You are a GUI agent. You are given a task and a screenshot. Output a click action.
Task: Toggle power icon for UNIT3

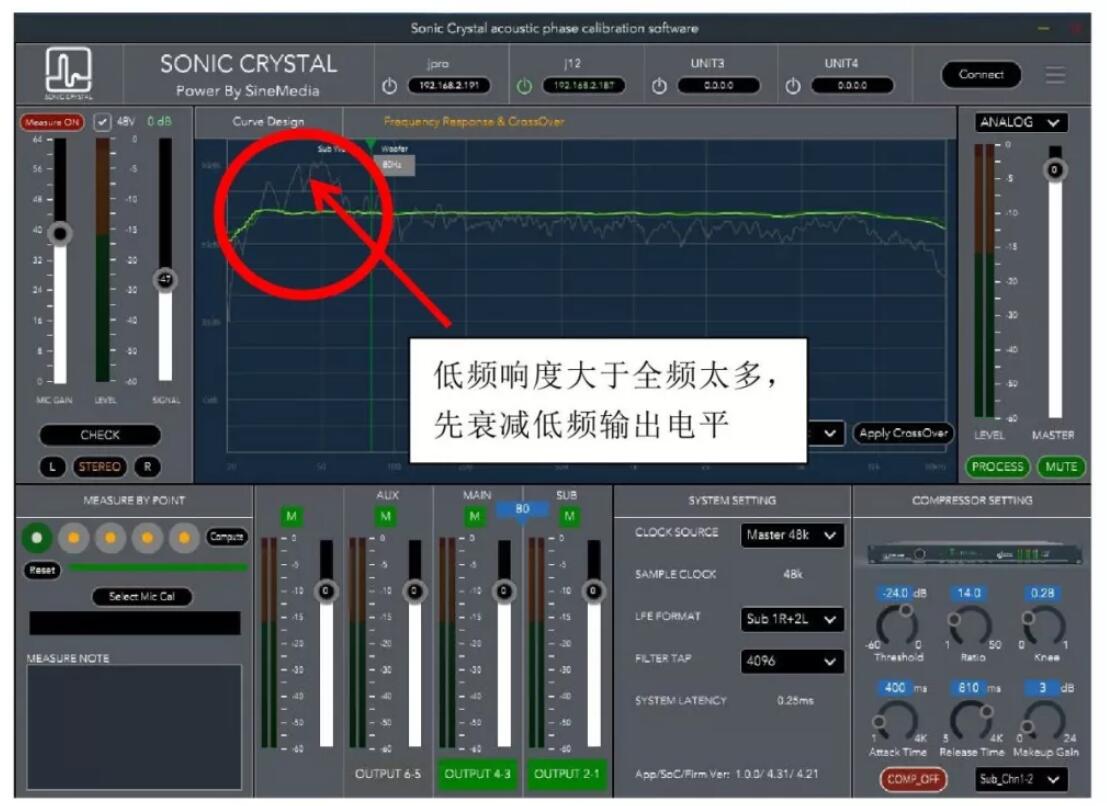click(659, 86)
